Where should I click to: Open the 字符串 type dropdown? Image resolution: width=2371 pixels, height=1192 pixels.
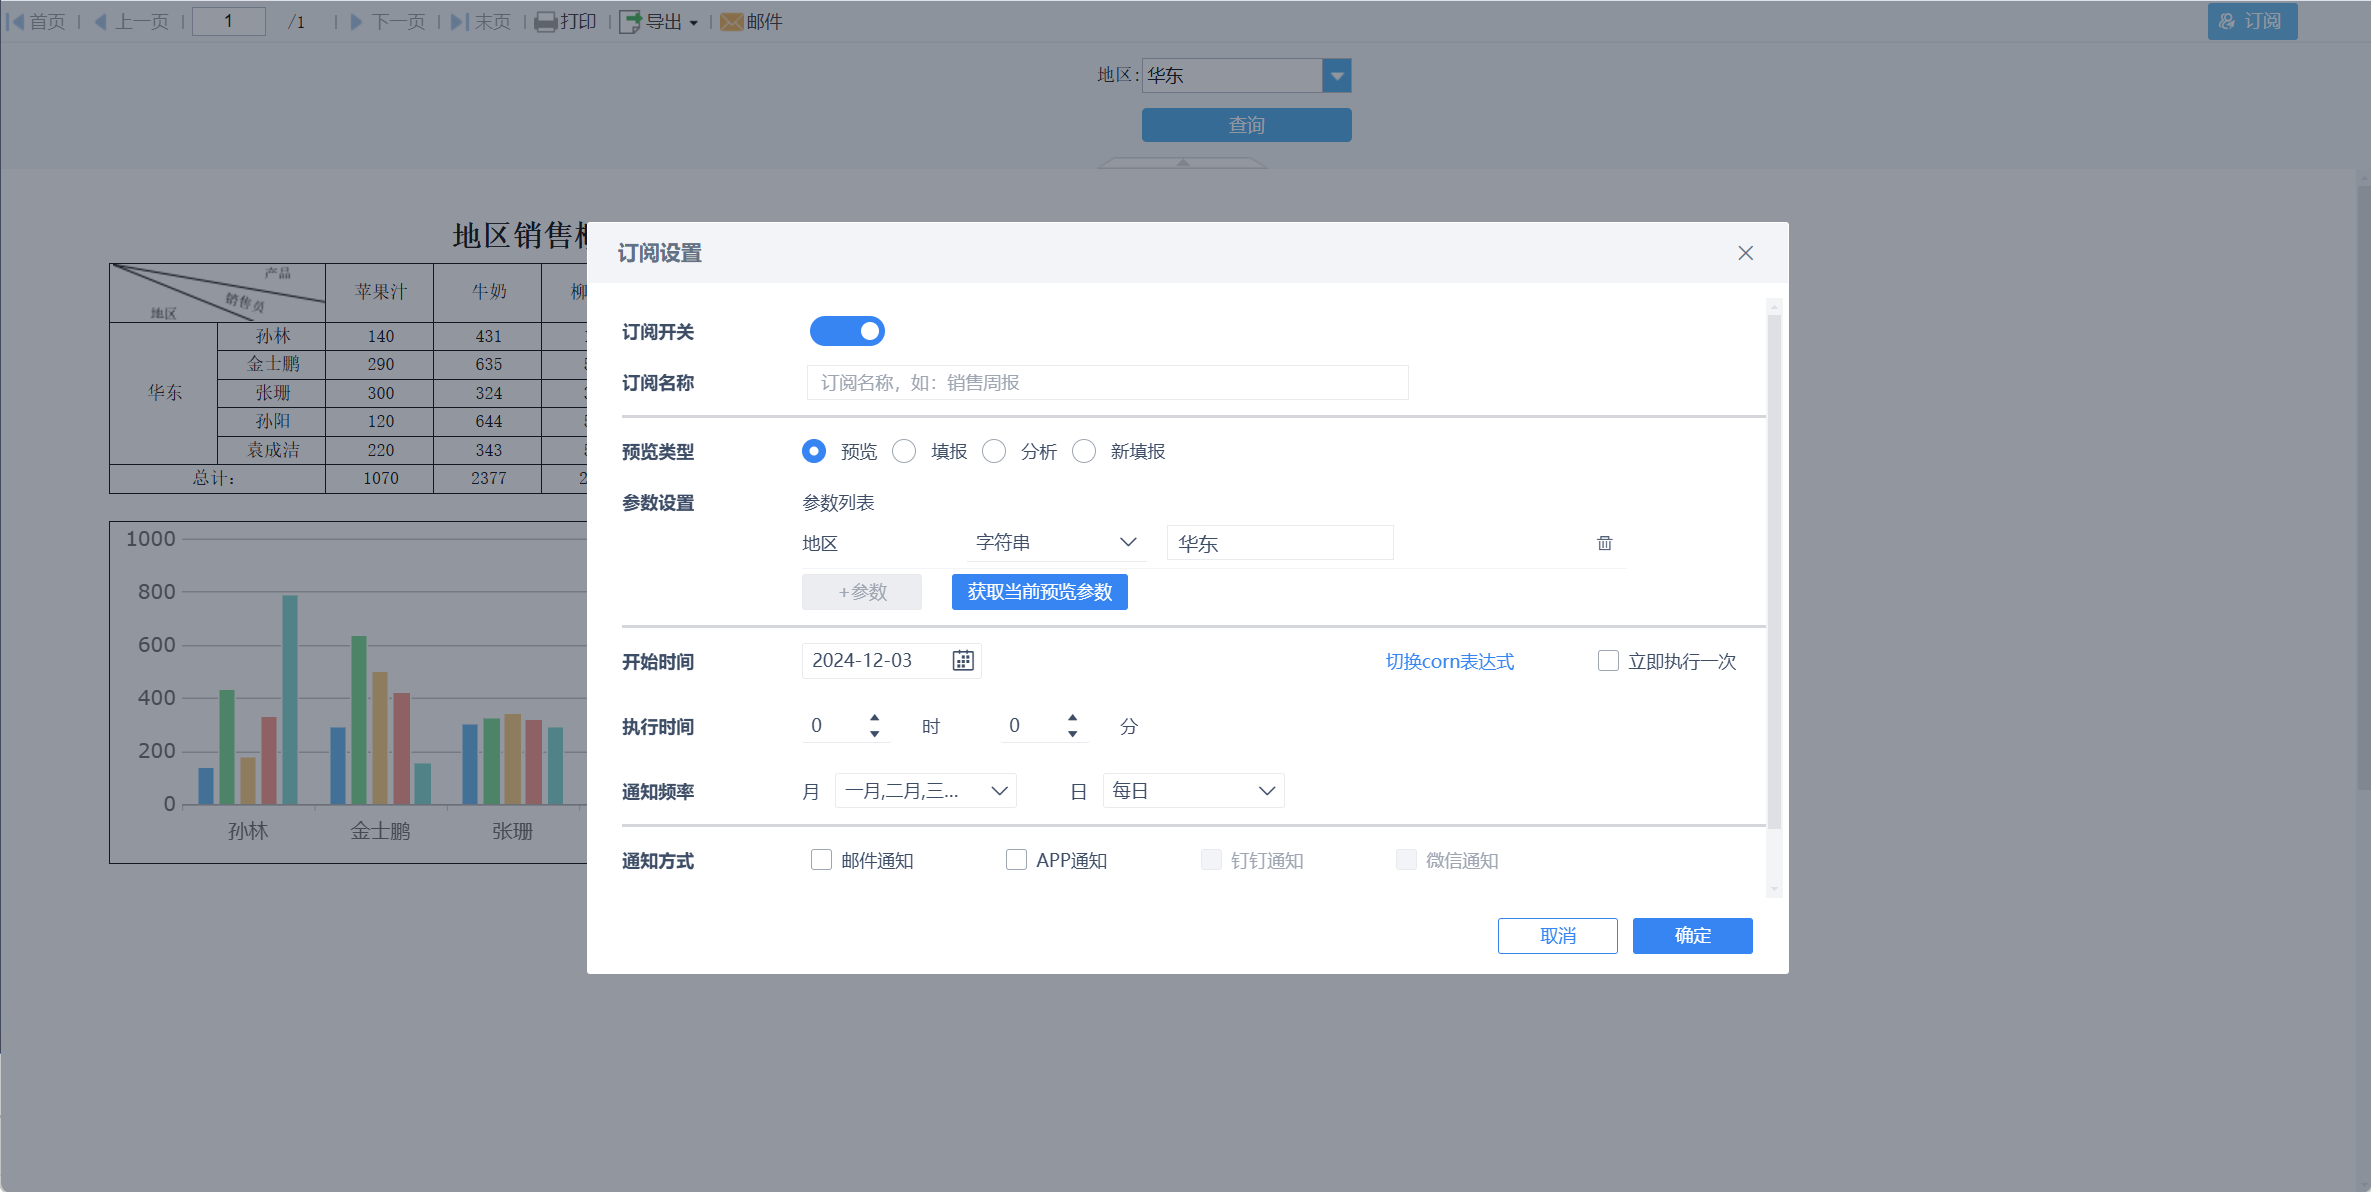1055,542
